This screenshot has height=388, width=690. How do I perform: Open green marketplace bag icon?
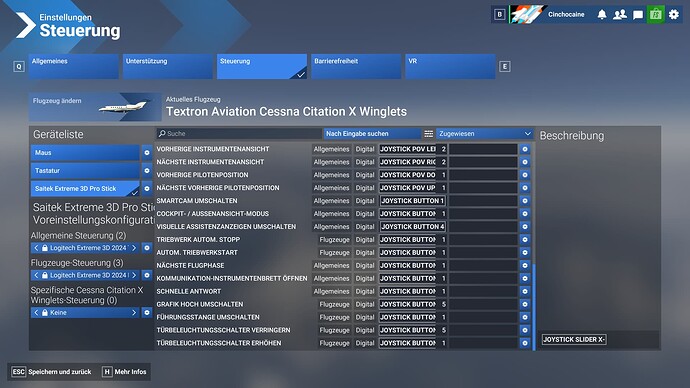pos(656,15)
